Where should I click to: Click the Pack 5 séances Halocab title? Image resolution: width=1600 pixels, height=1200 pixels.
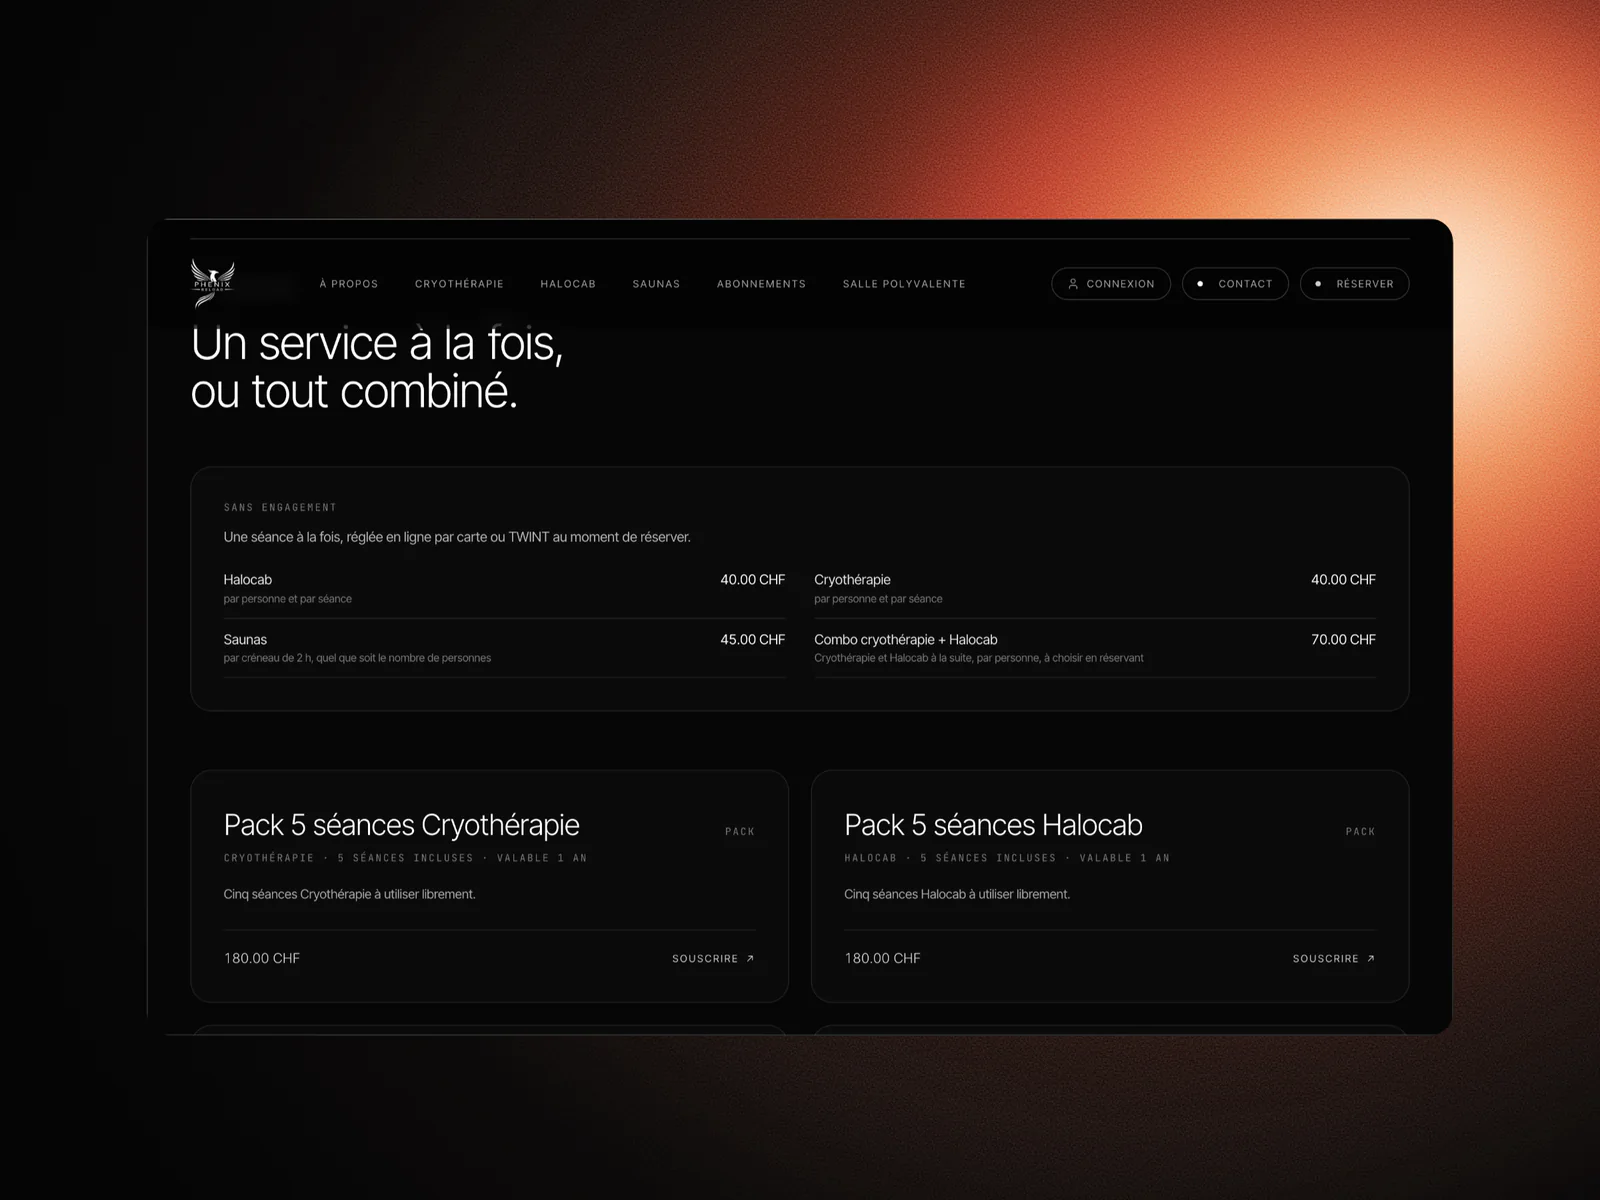[x=993, y=825]
